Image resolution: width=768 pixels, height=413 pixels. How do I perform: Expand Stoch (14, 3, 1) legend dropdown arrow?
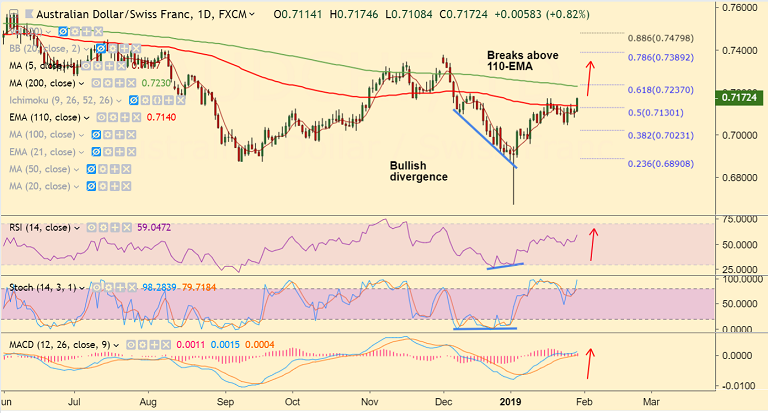point(82,288)
